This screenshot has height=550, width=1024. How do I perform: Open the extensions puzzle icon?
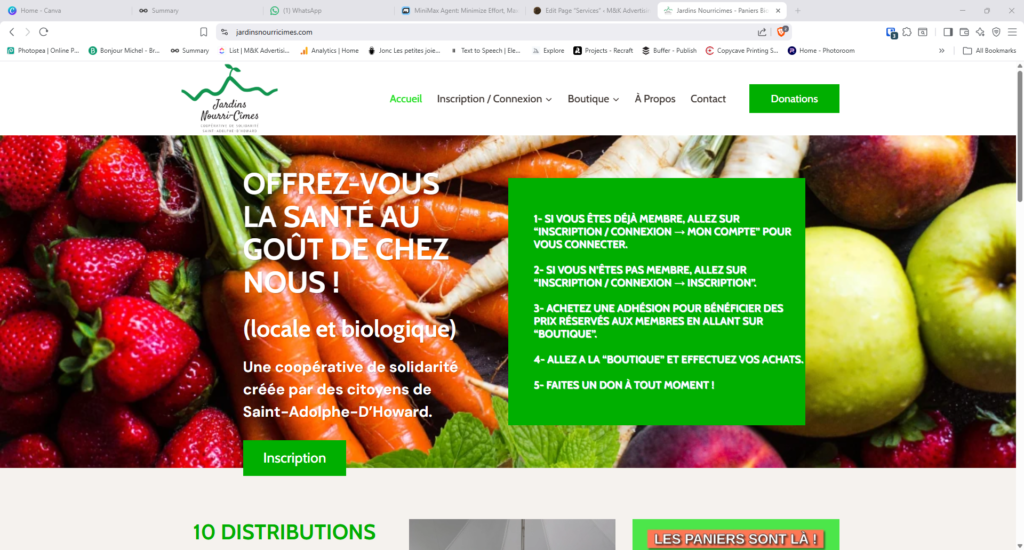907,32
